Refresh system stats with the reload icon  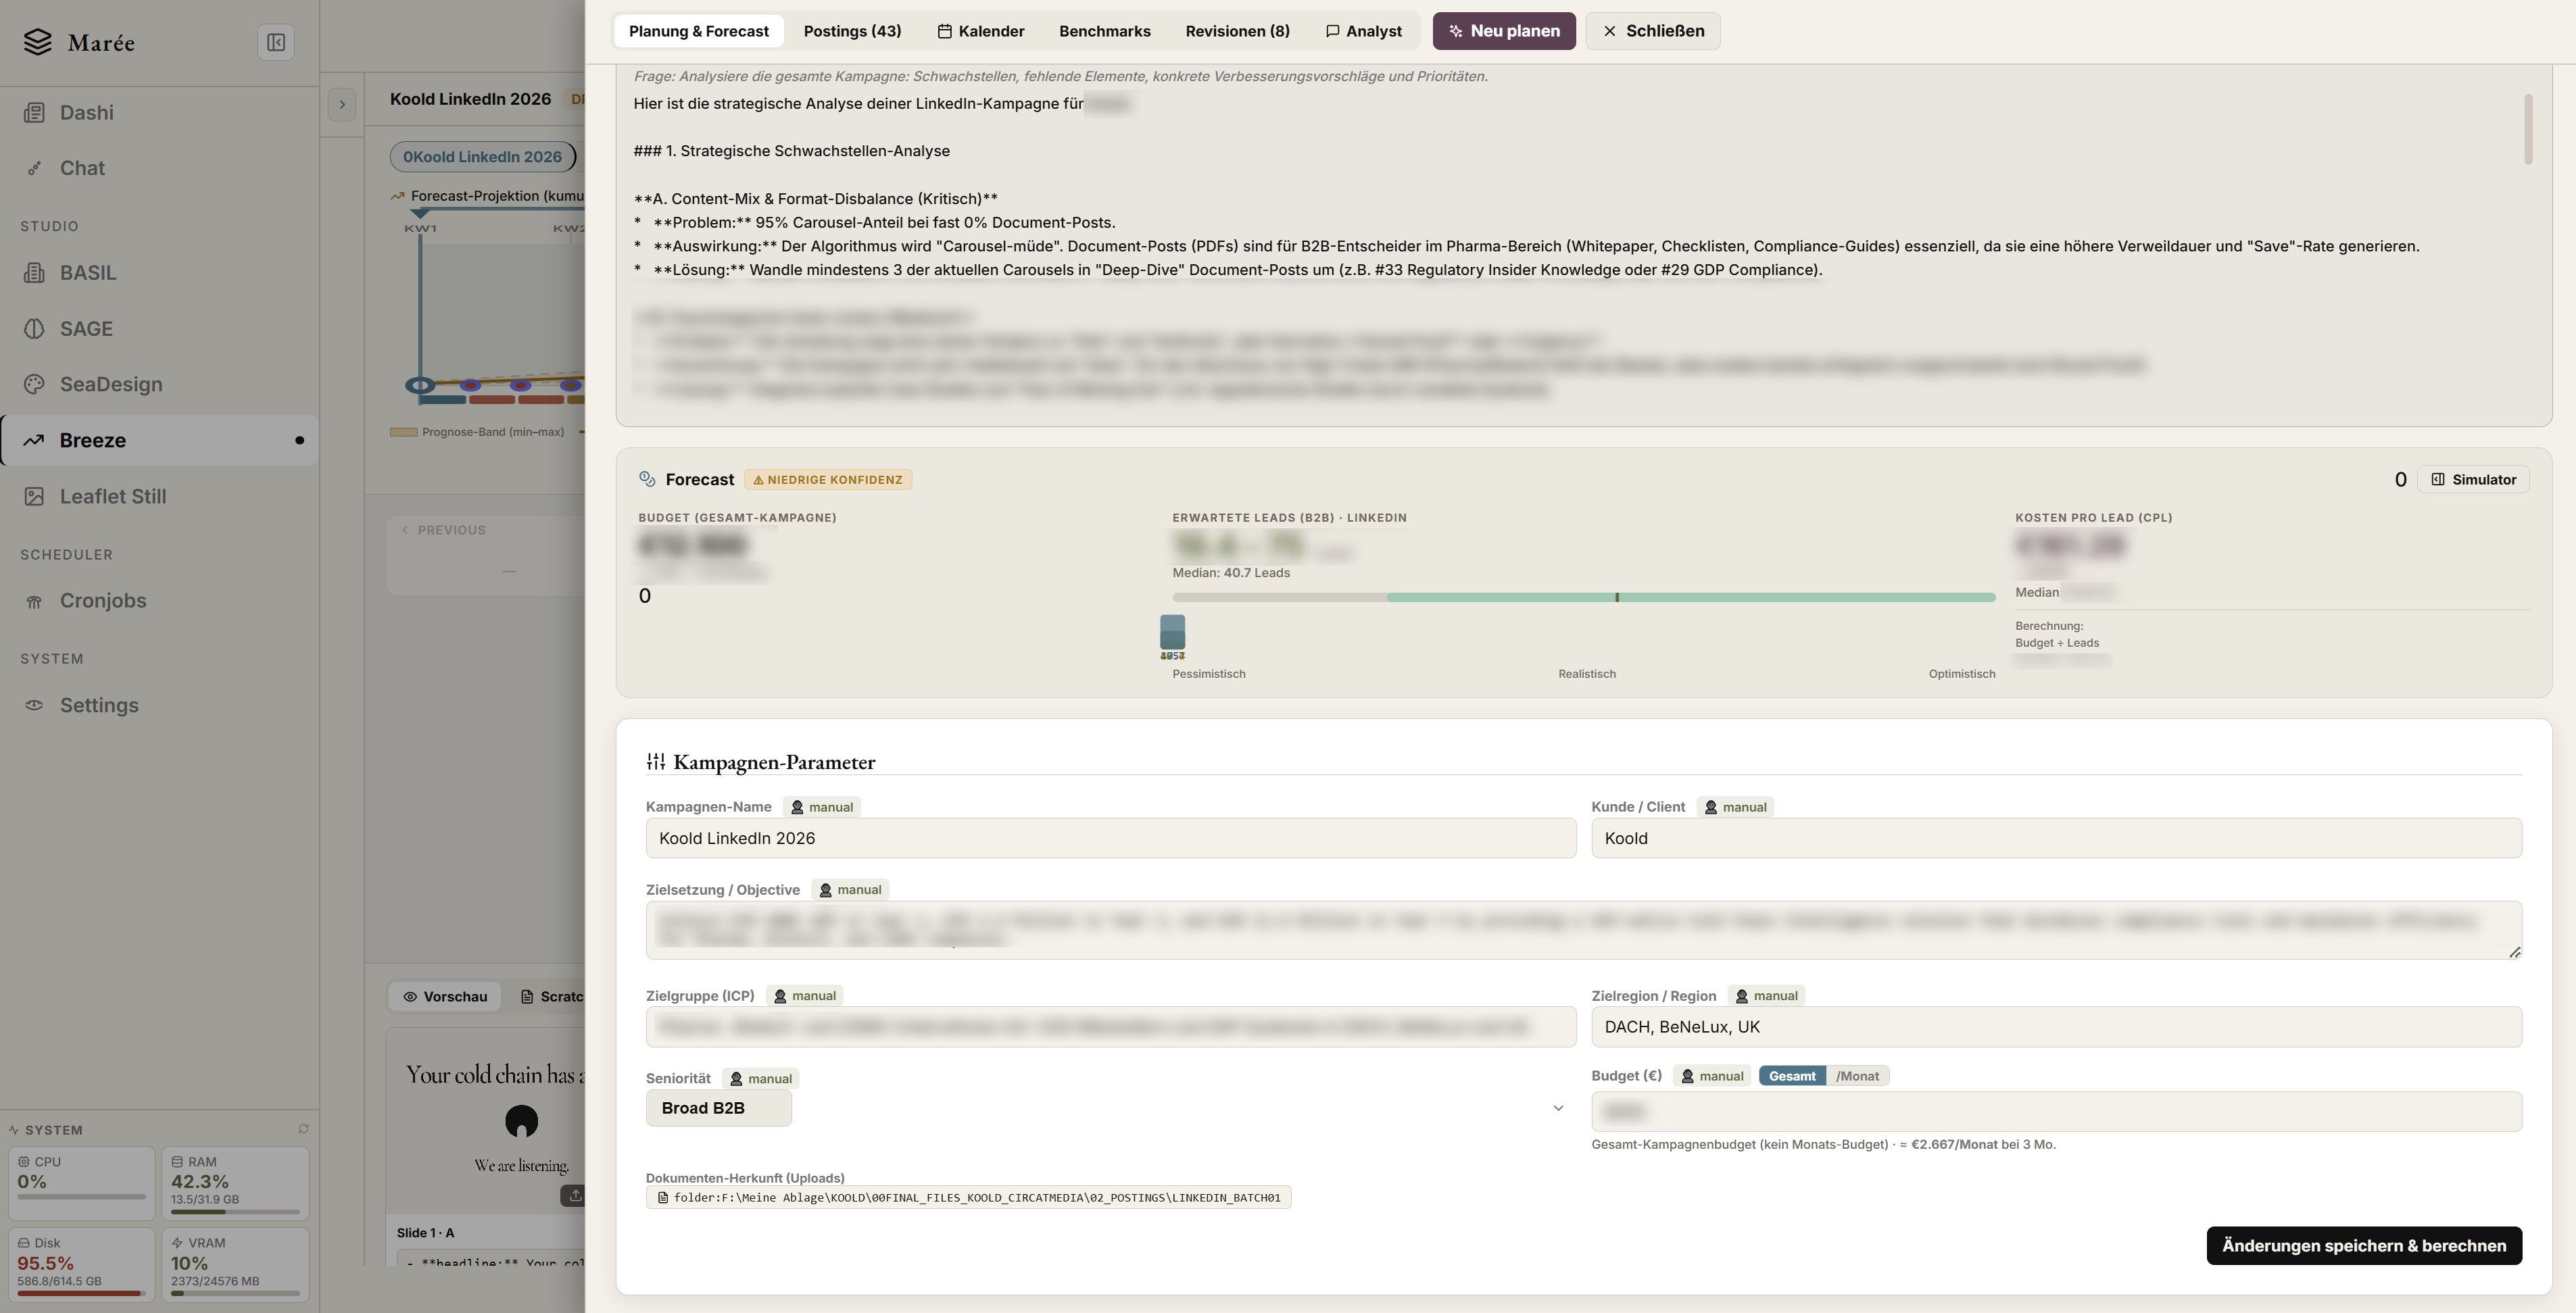click(x=303, y=1129)
